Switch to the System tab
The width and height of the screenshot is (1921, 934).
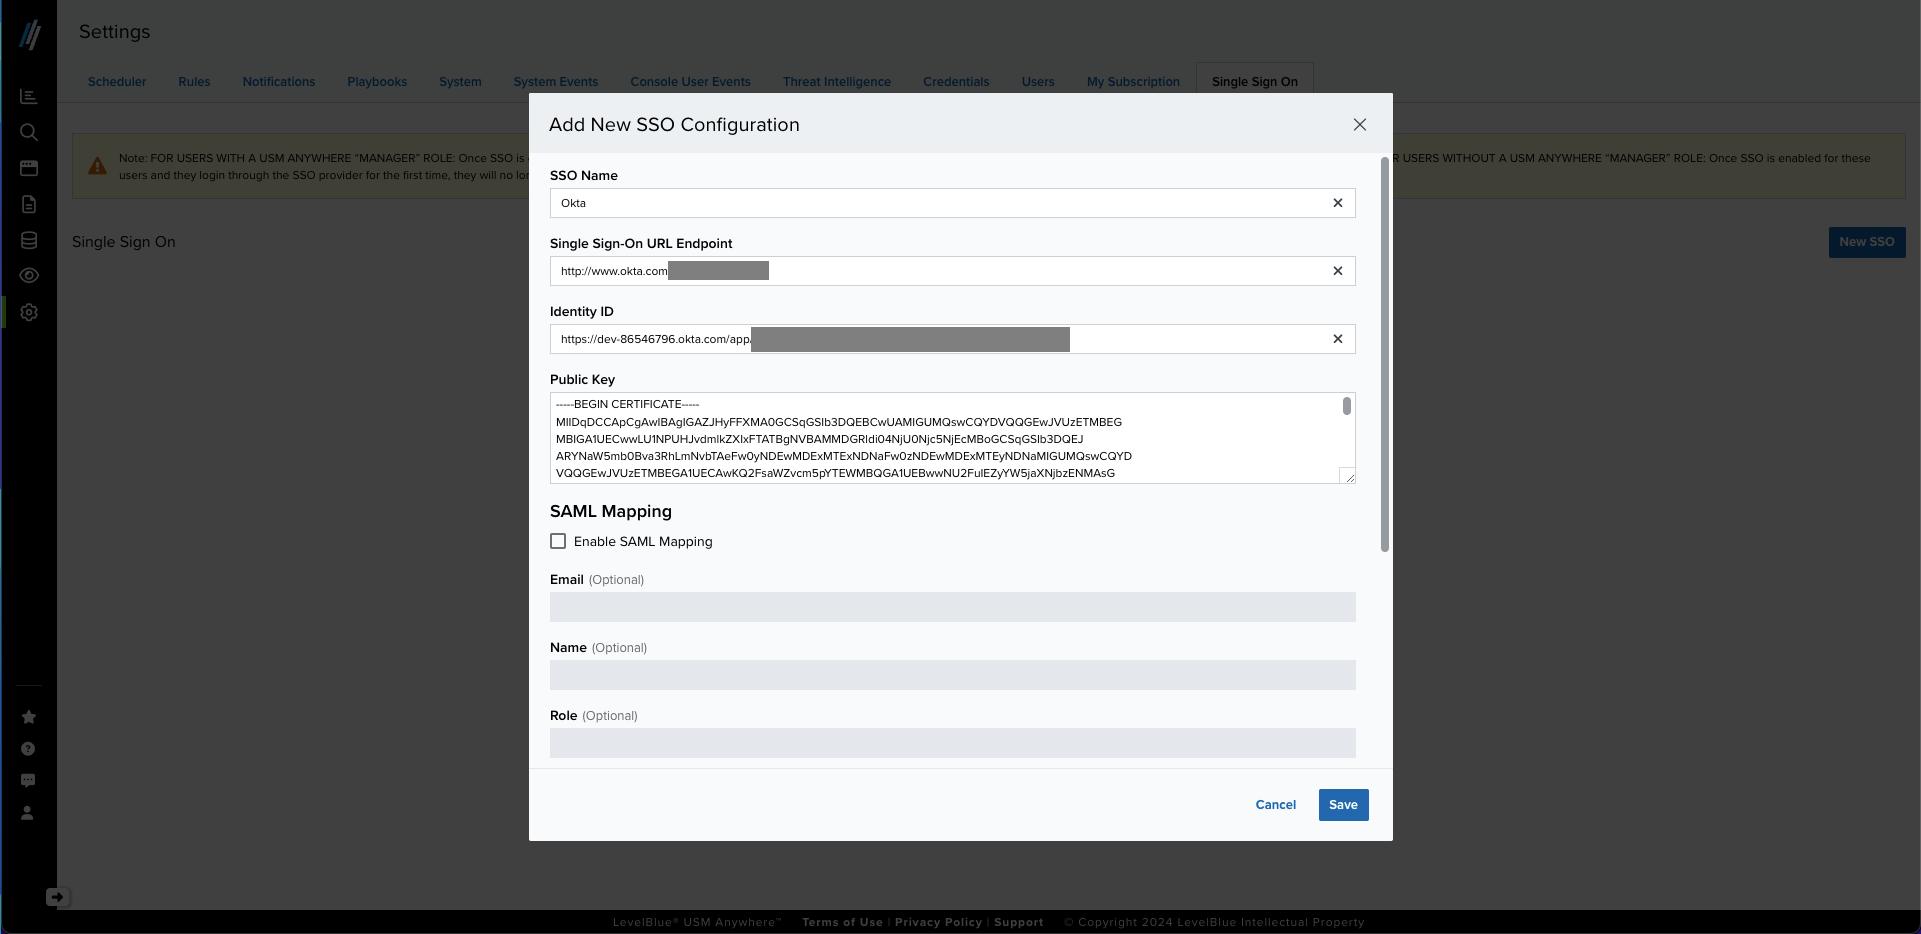pos(460,82)
